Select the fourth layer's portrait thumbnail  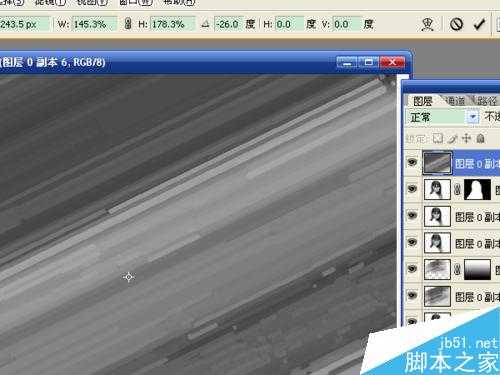[437, 243]
